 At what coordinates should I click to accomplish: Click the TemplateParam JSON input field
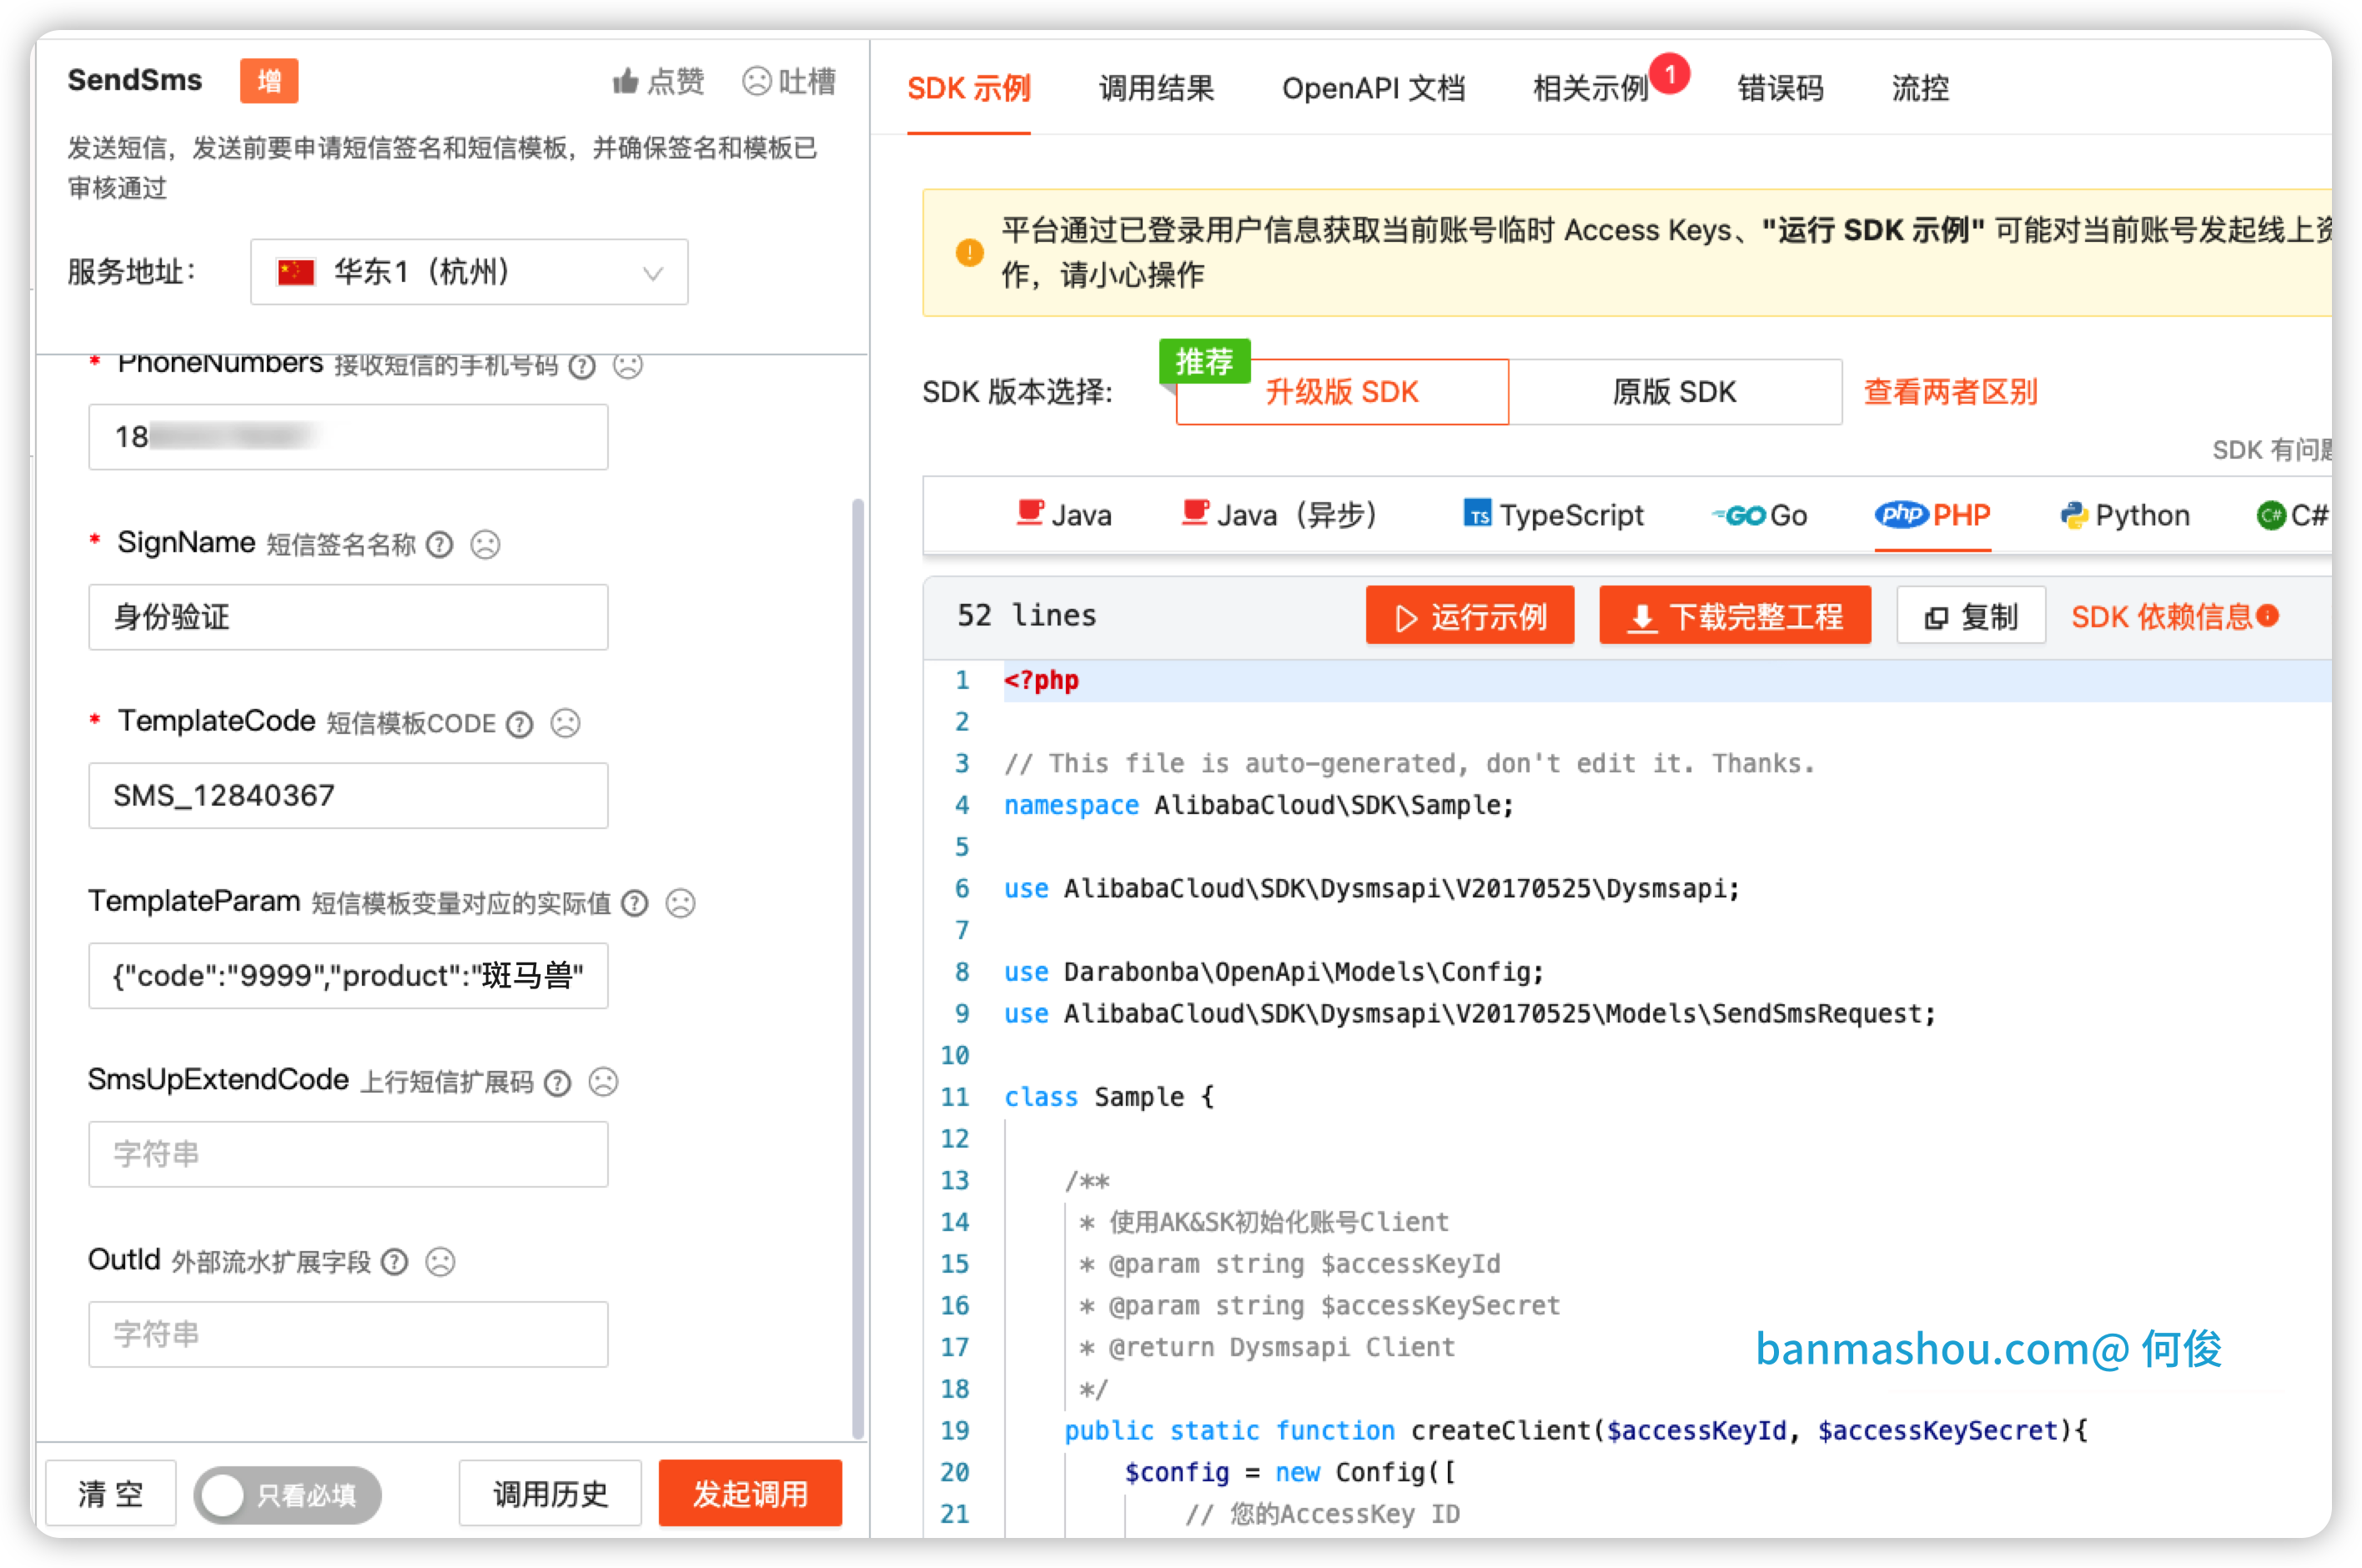point(348,975)
